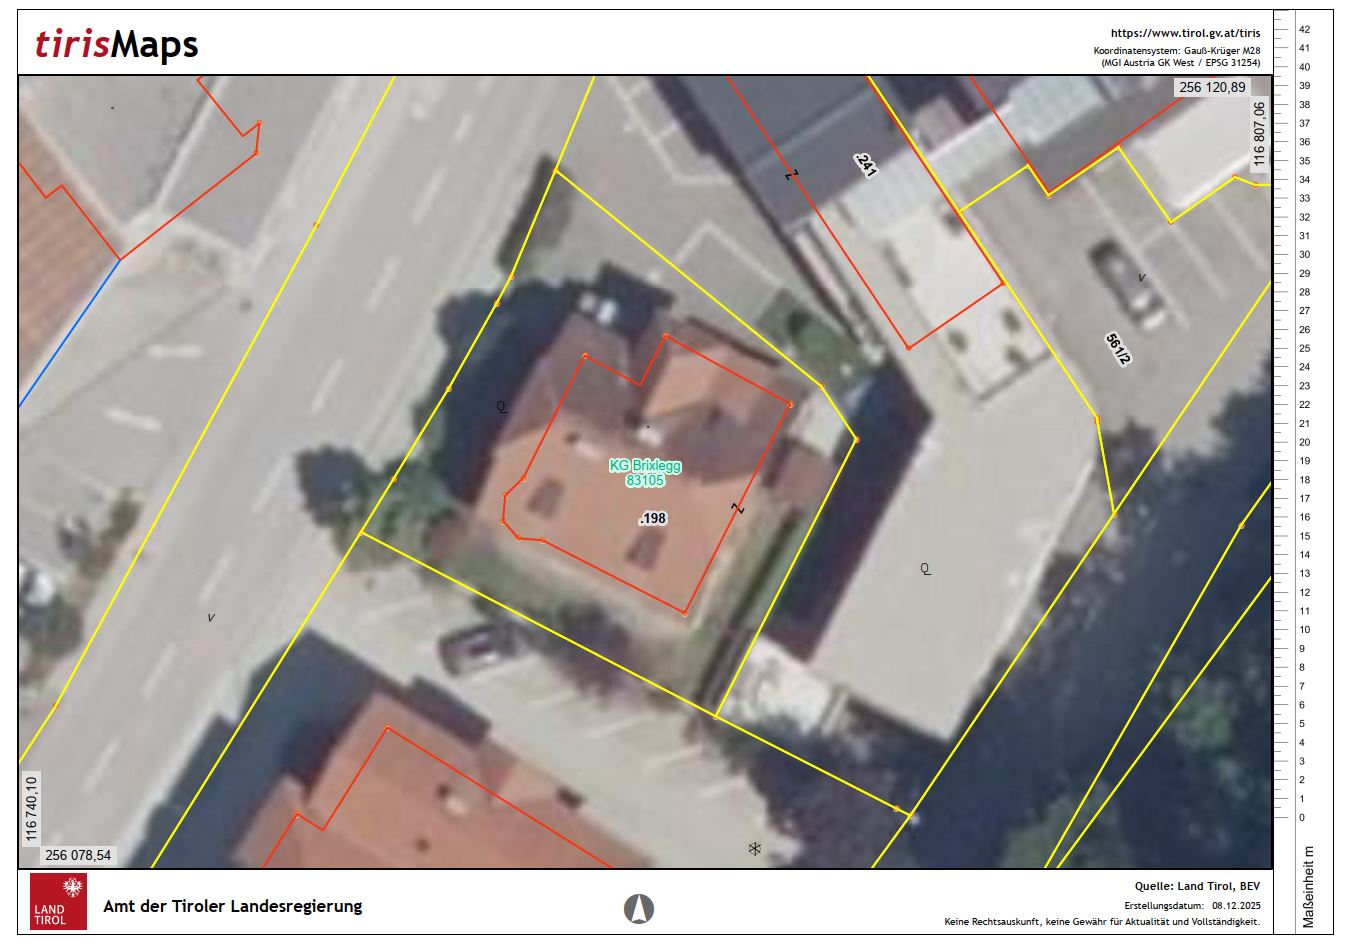The image size is (1346, 946).
Task: Click parcel label 561/2
Action: point(1118,348)
